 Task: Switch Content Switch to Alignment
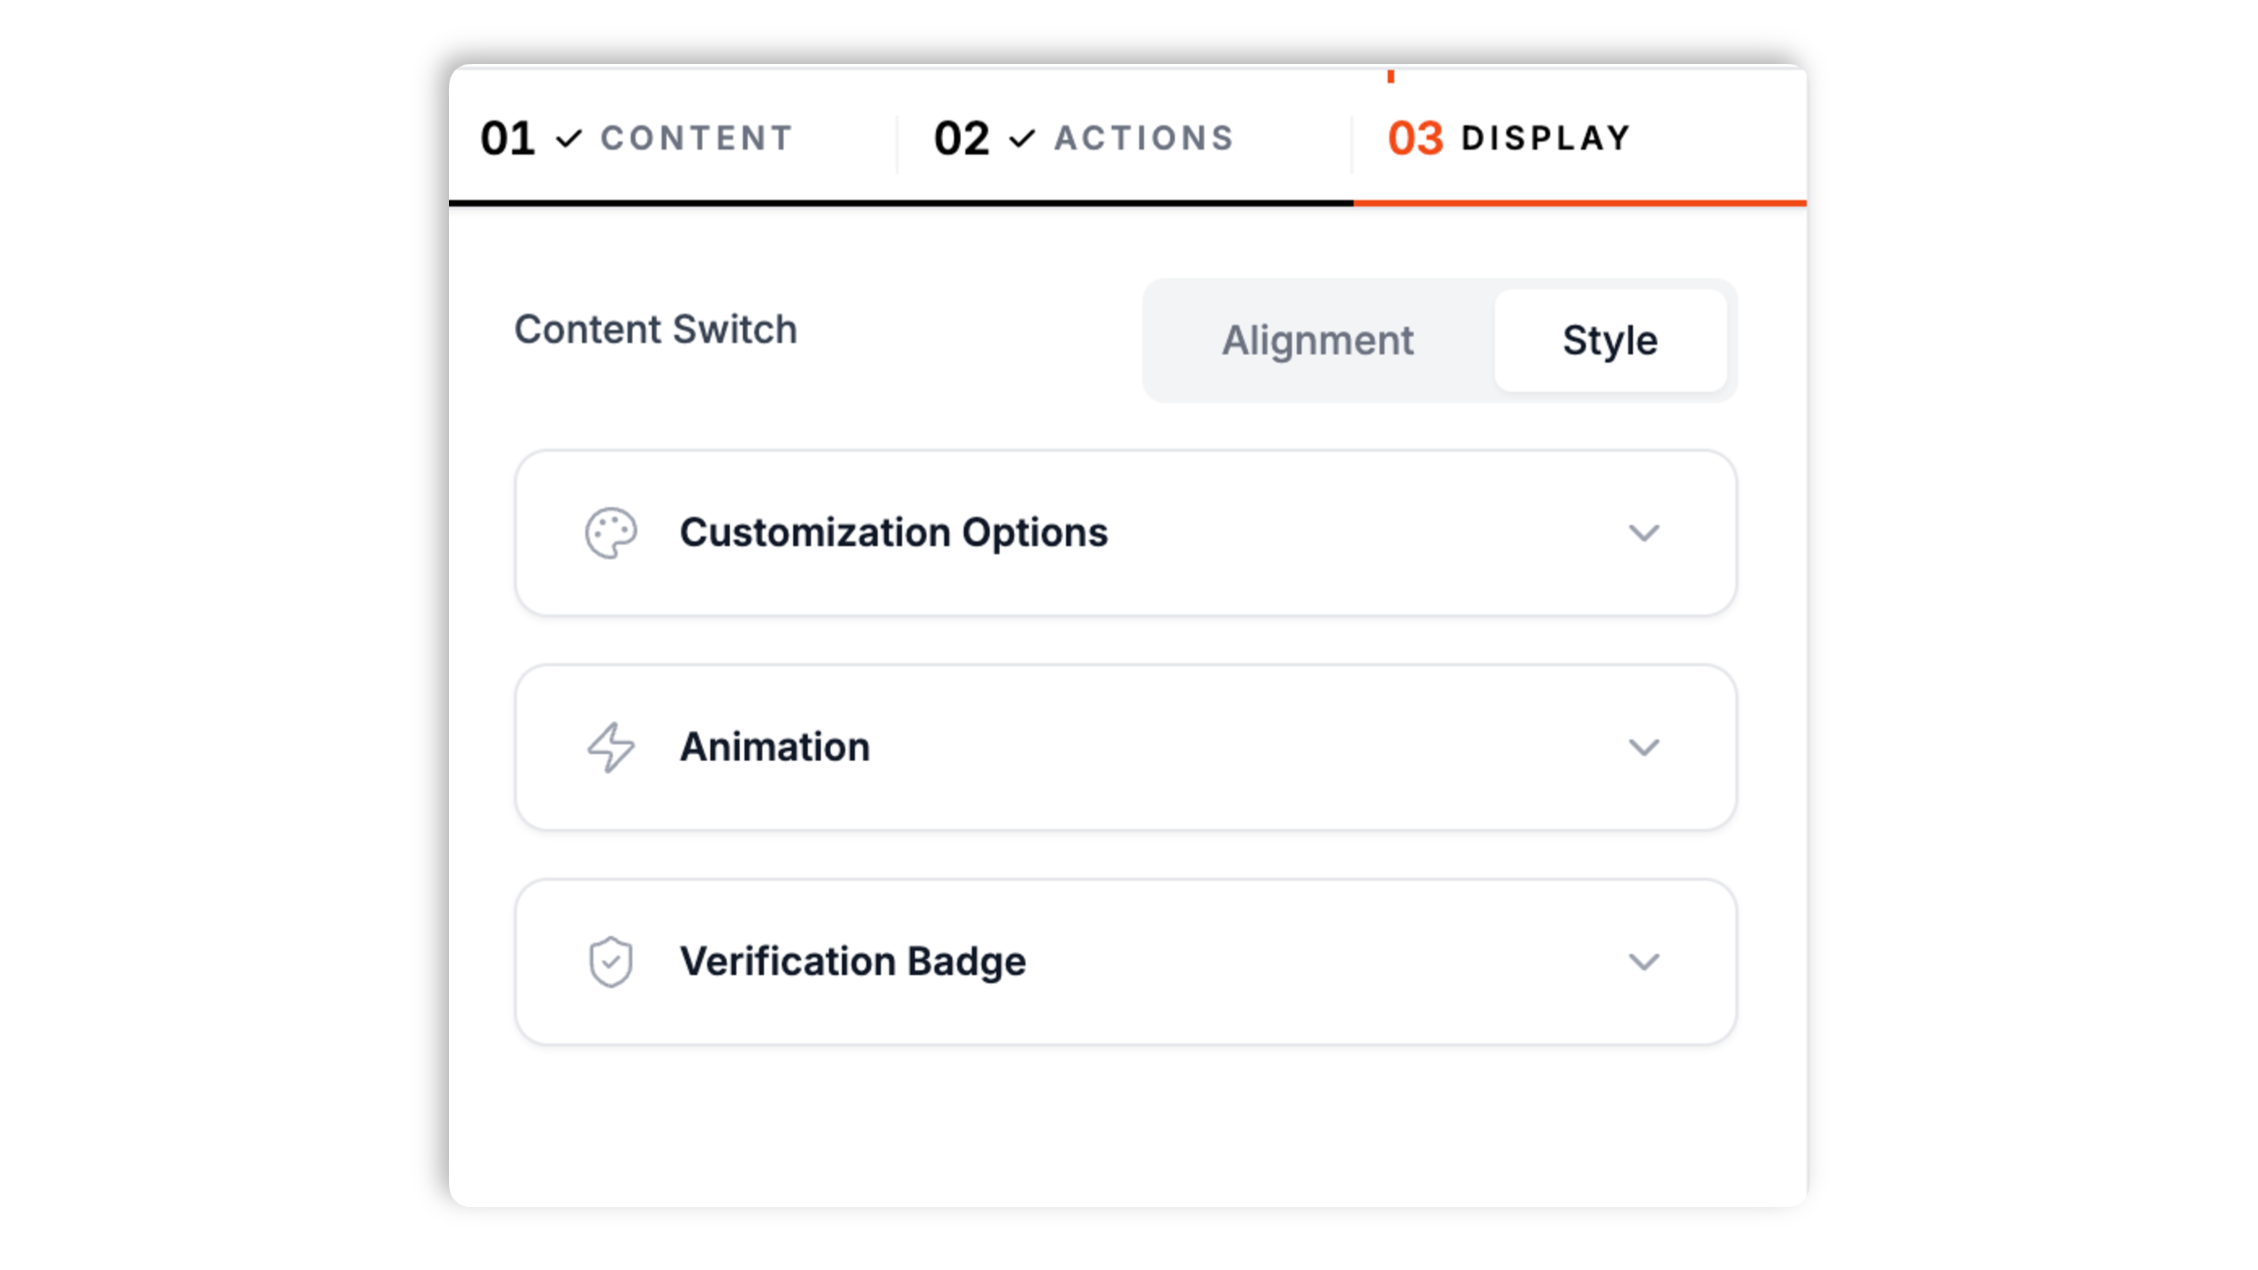point(1318,341)
